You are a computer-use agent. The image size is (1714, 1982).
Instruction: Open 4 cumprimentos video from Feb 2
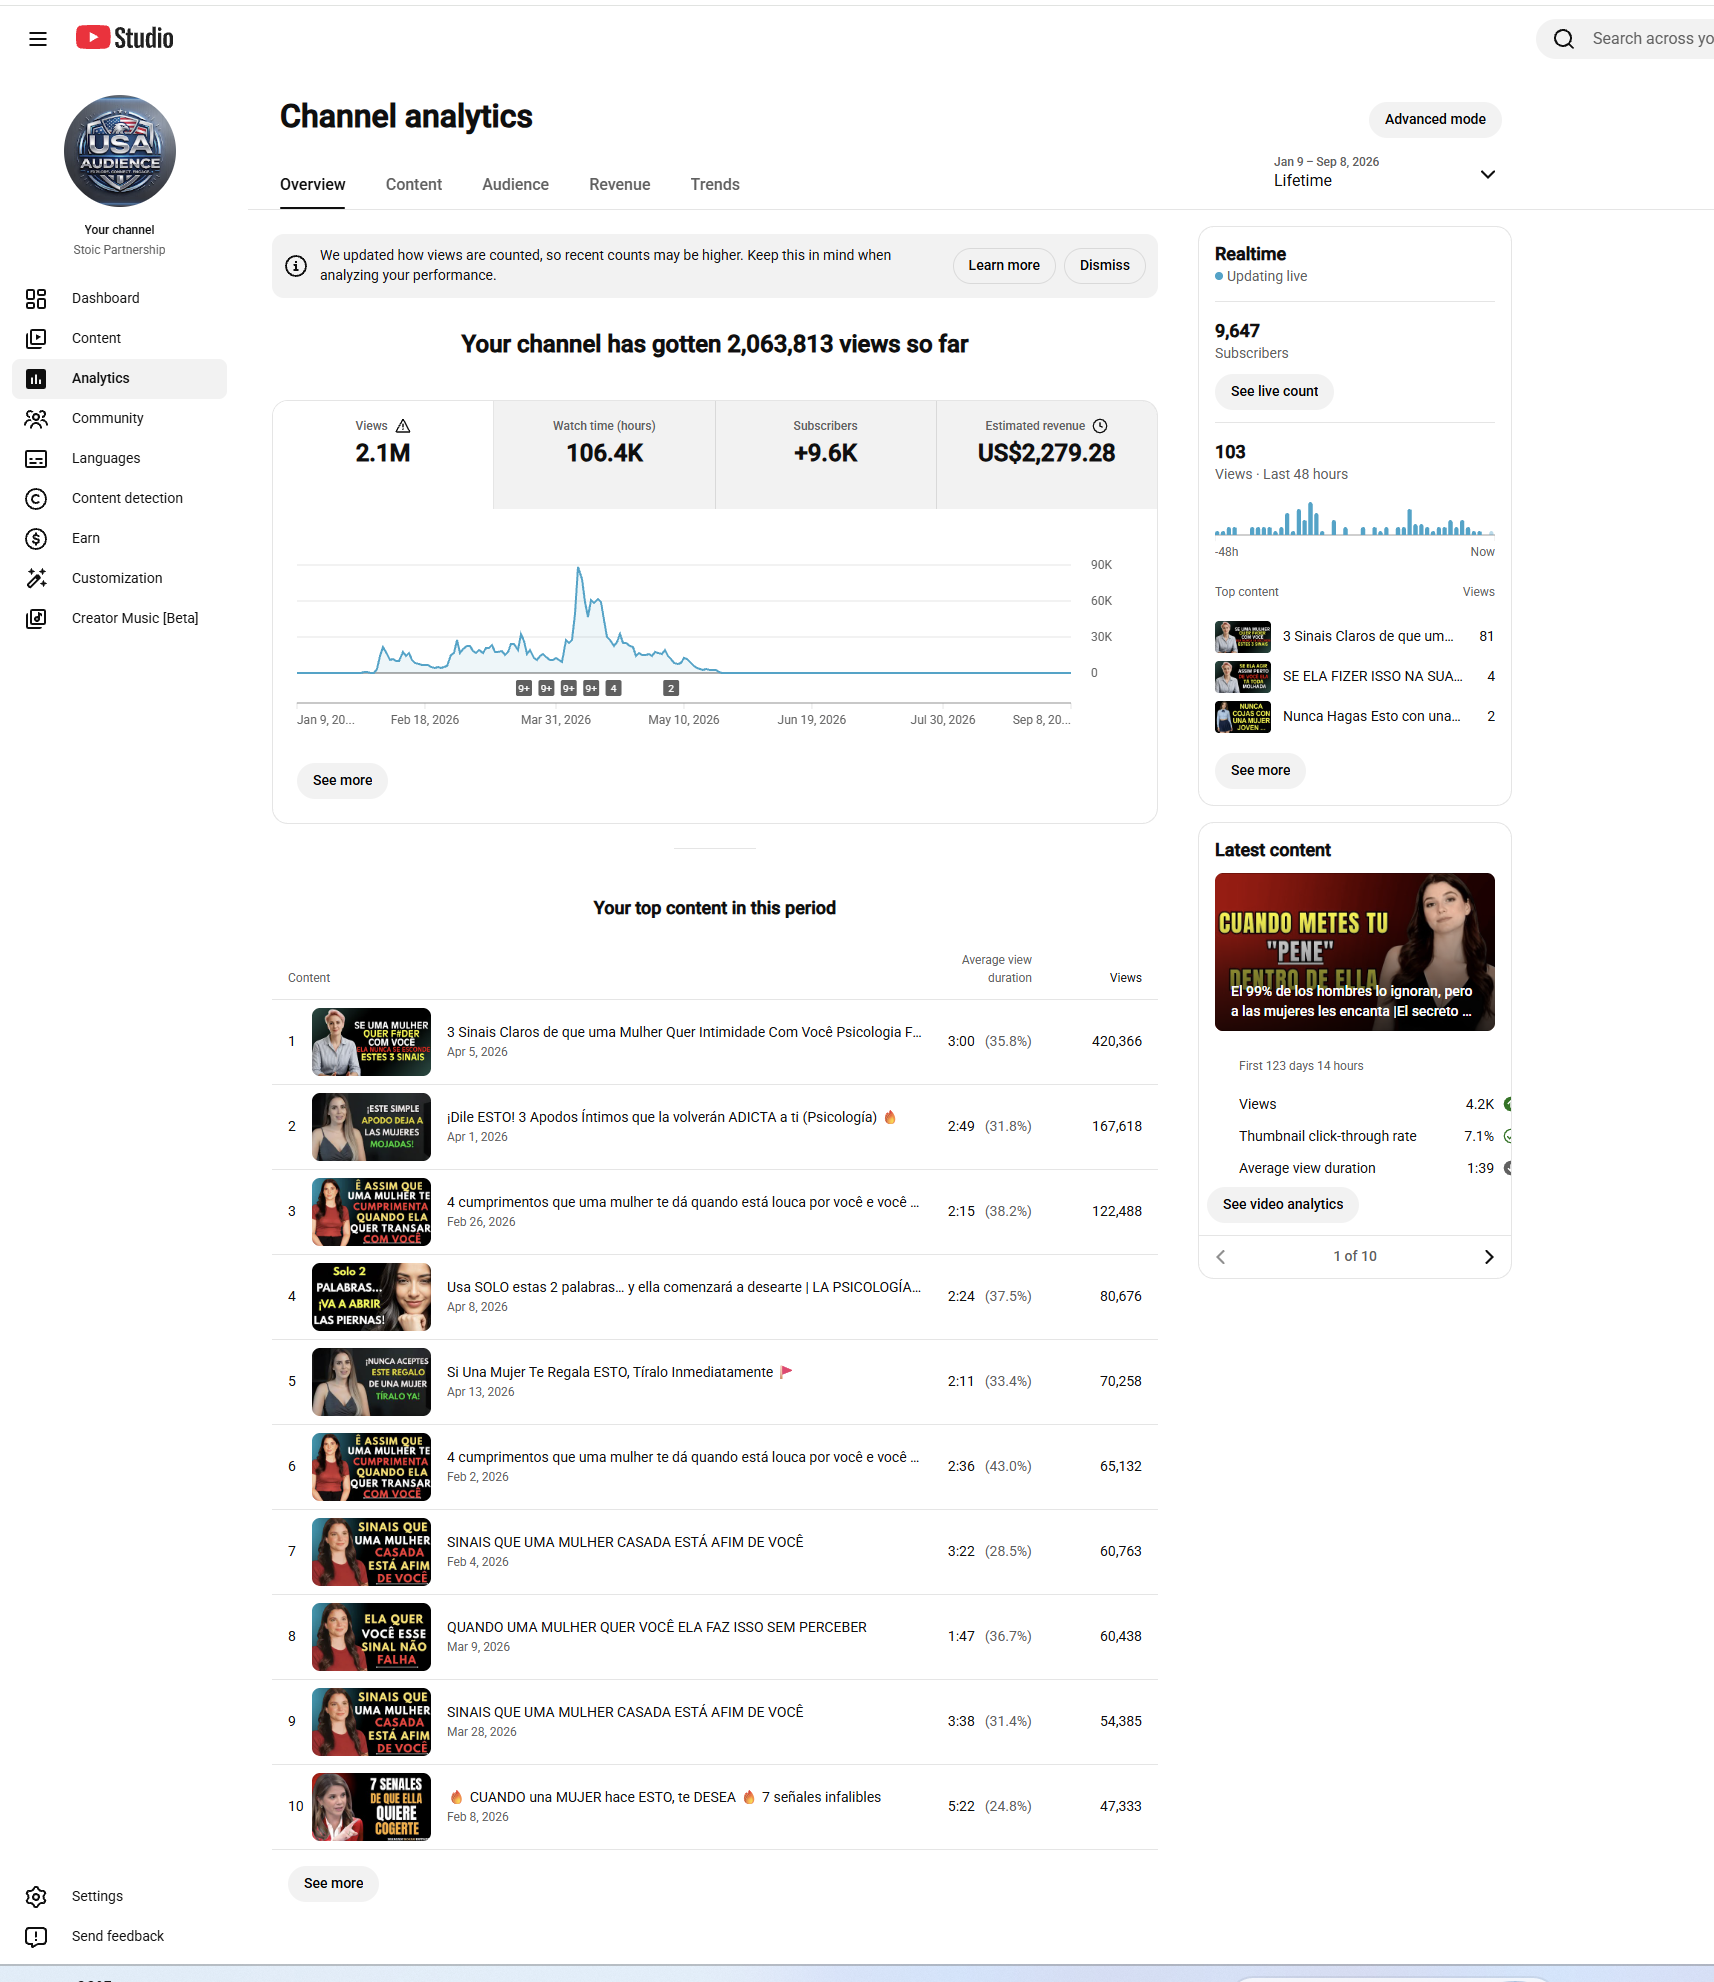pyautogui.click(x=683, y=1457)
